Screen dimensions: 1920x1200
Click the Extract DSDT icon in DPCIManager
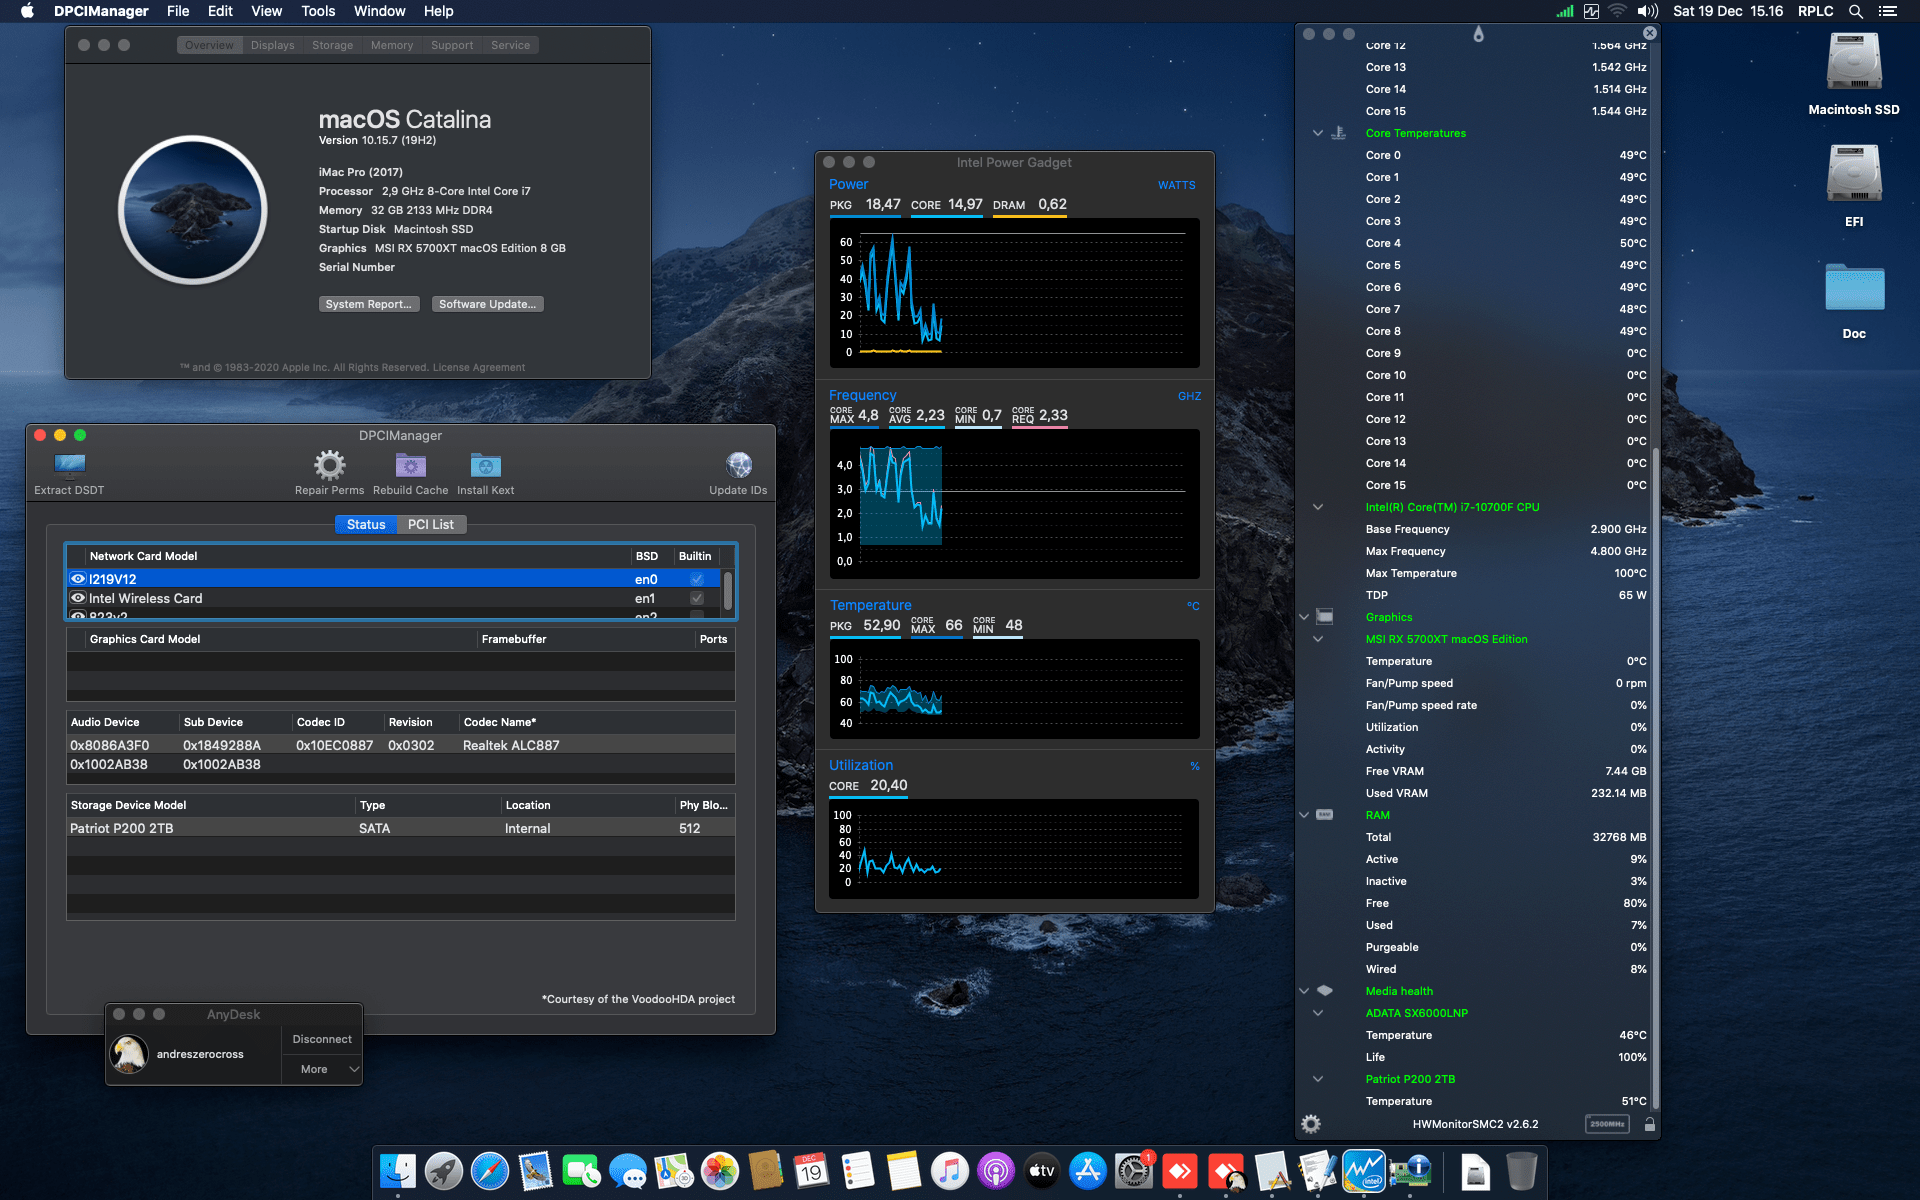(69, 464)
